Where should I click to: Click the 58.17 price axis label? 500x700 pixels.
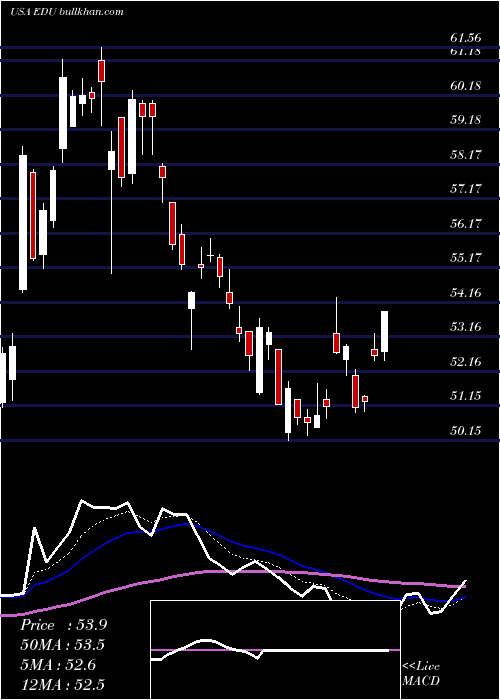click(466, 154)
